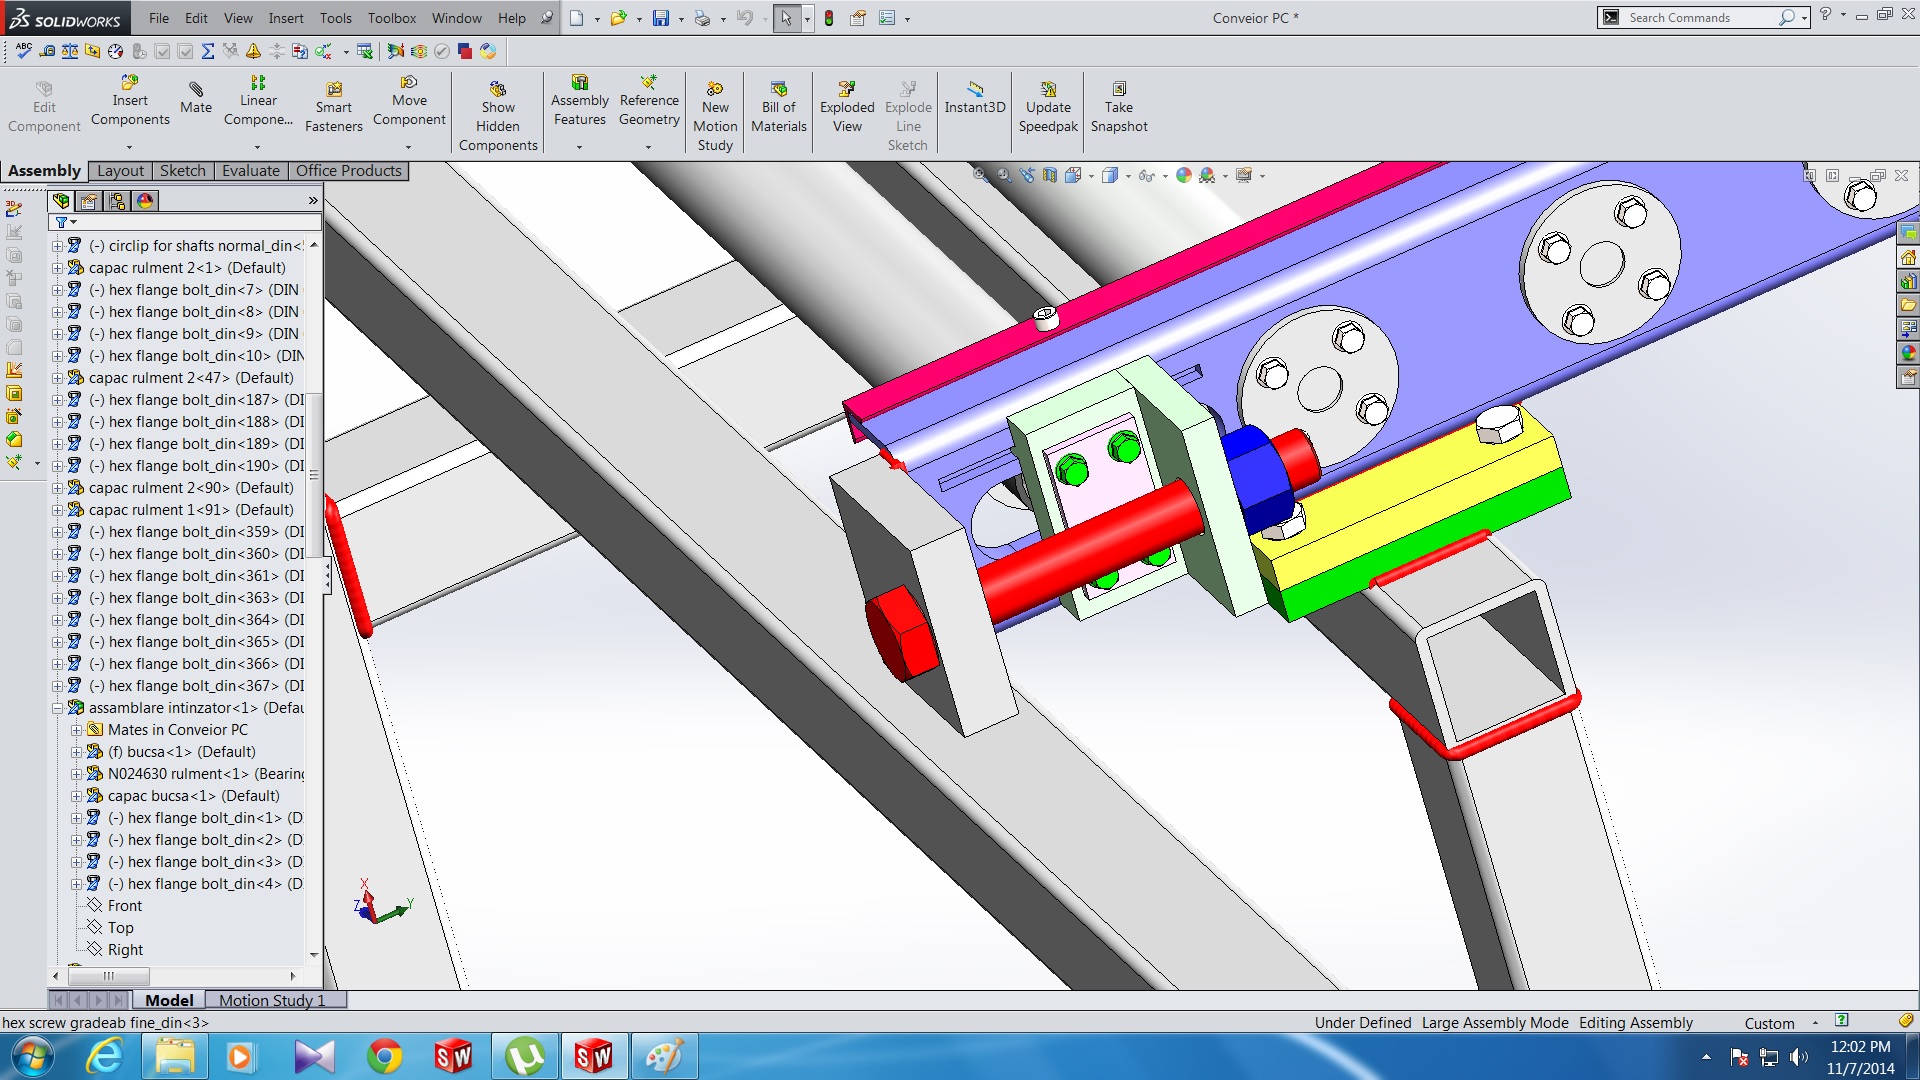Toggle Show Hidden Components

click(x=498, y=89)
